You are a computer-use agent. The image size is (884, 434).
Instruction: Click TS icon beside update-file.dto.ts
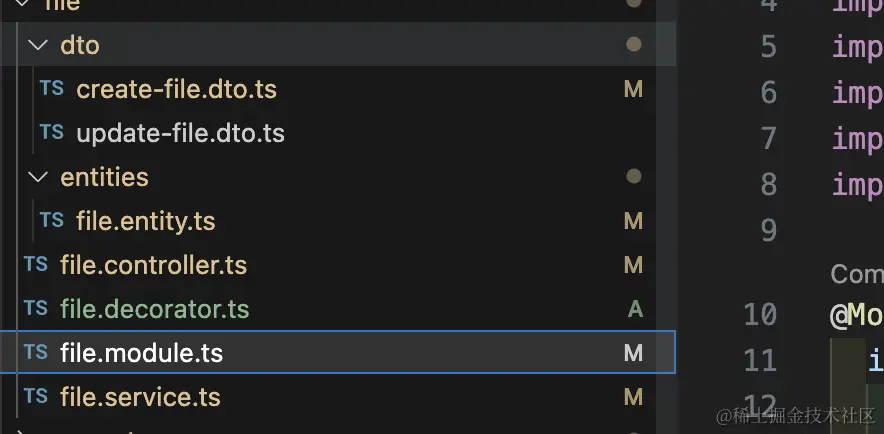[x=51, y=133]
